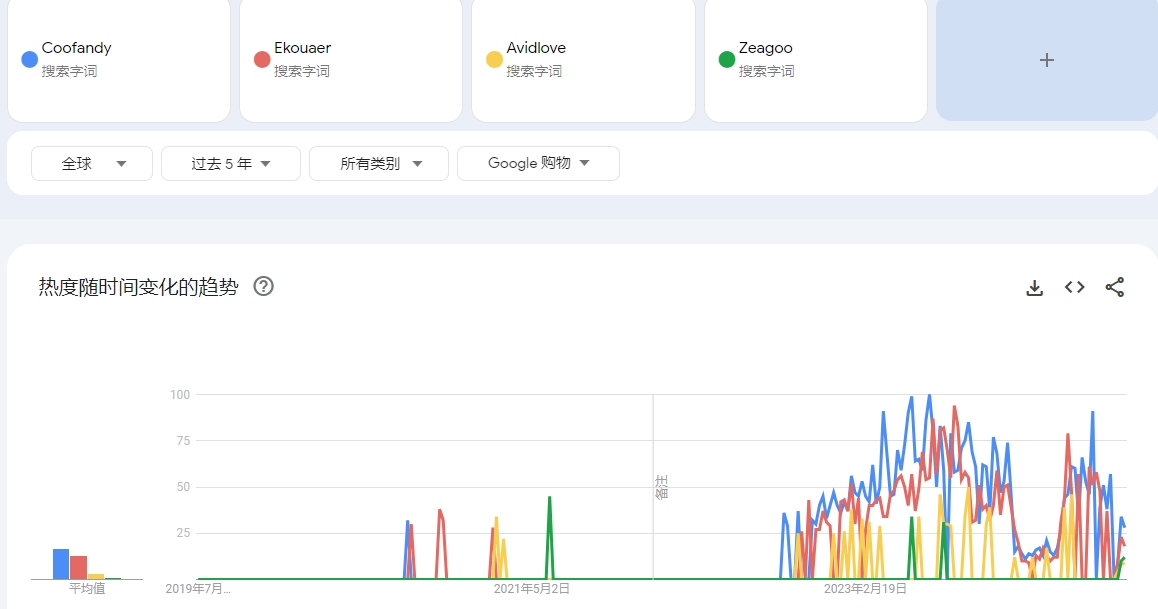Click 搜索字词 label under Coofandy
The height and width of the screenshot is (609, 1158).
[69, 72]
